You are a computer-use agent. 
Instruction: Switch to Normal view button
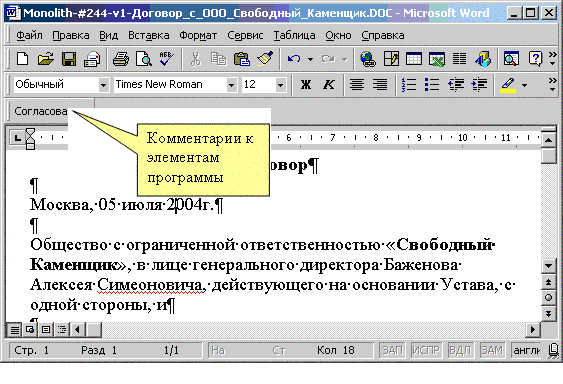[15, 329]
